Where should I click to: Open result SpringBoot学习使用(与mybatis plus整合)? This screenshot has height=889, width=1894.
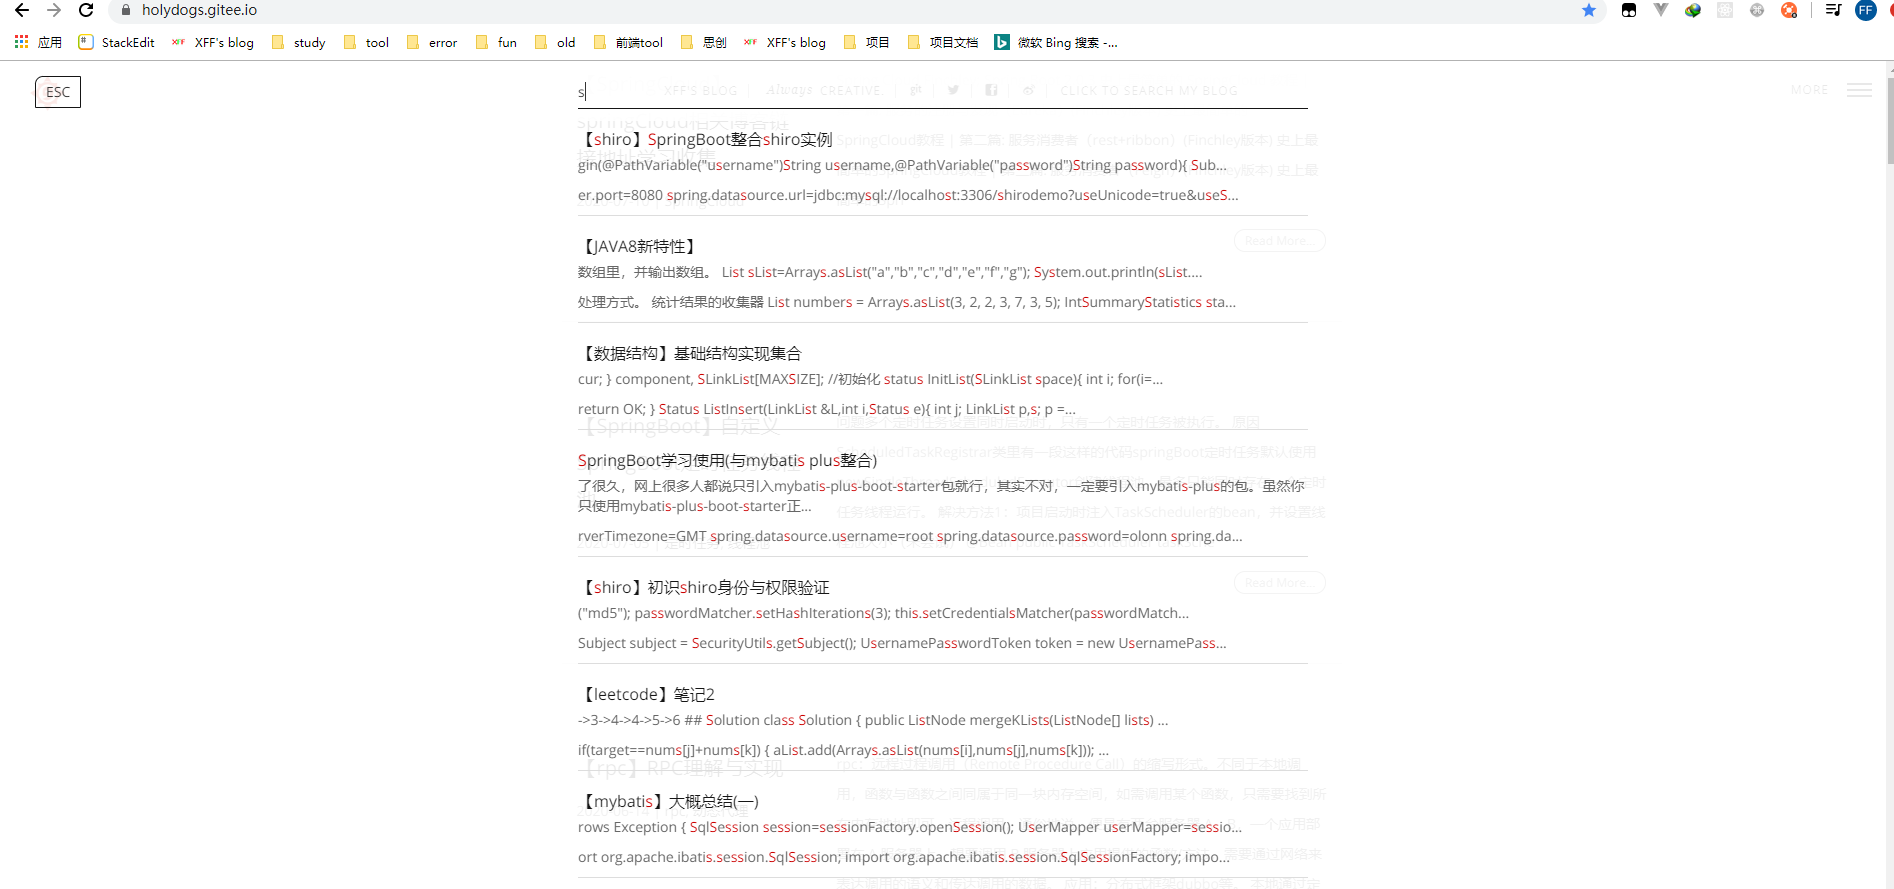727,460
